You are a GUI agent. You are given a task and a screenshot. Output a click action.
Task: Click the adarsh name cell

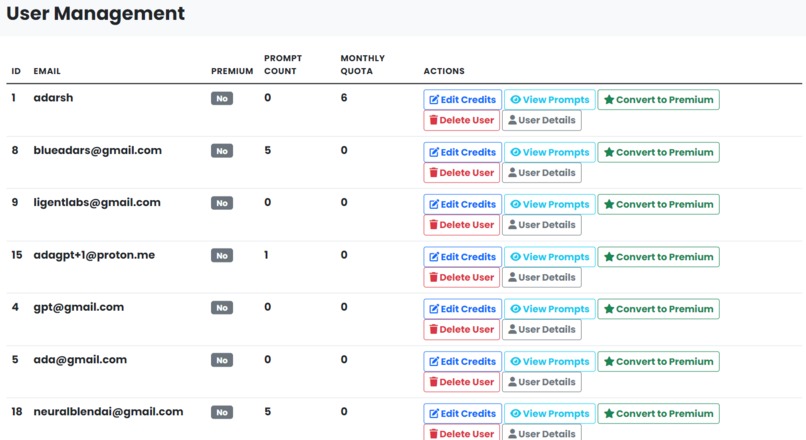tap(53, 98)
